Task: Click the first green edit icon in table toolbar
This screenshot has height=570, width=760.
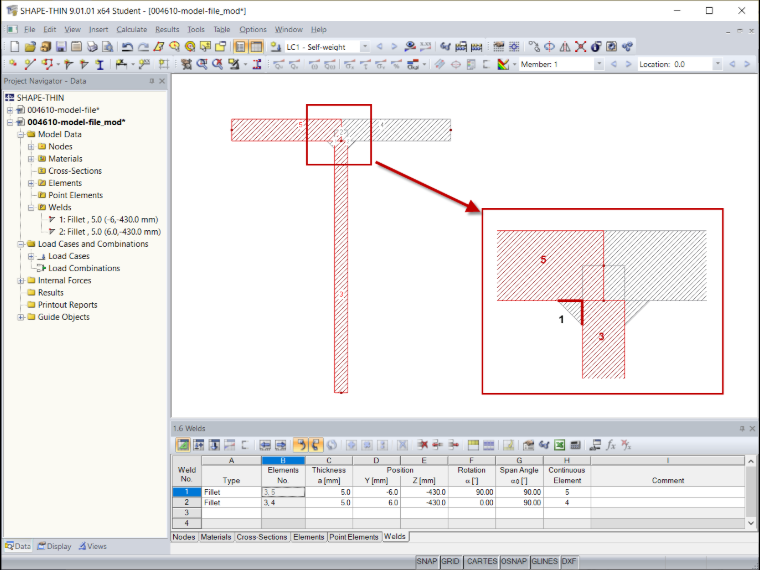Action: pyautogui.click(x=183, y=445)
